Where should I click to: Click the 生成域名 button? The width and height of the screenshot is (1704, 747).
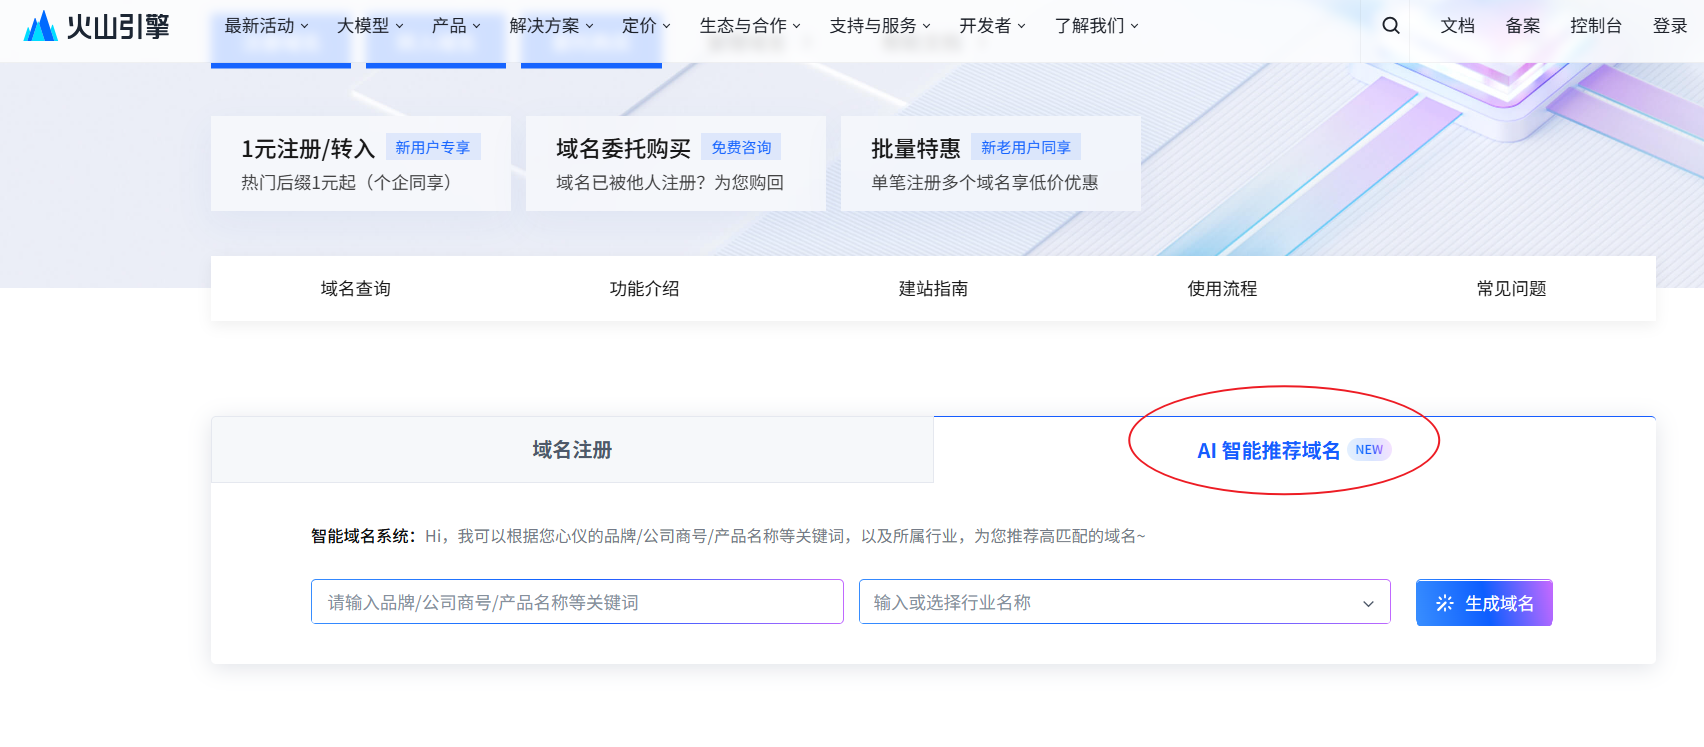[x=1484, y=603]
